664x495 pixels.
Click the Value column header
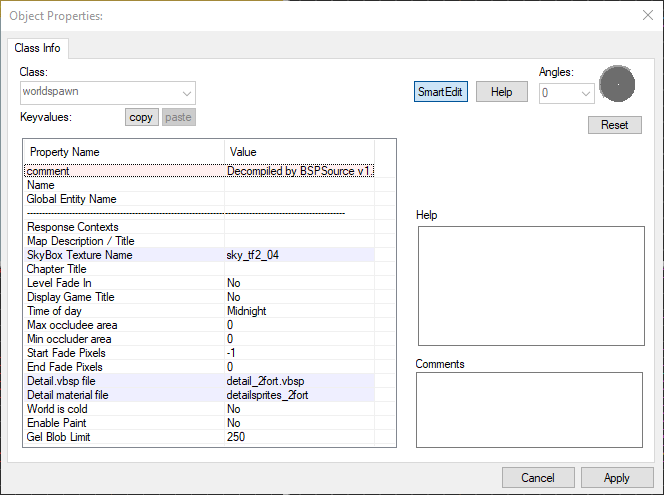[x=299, y=152]
